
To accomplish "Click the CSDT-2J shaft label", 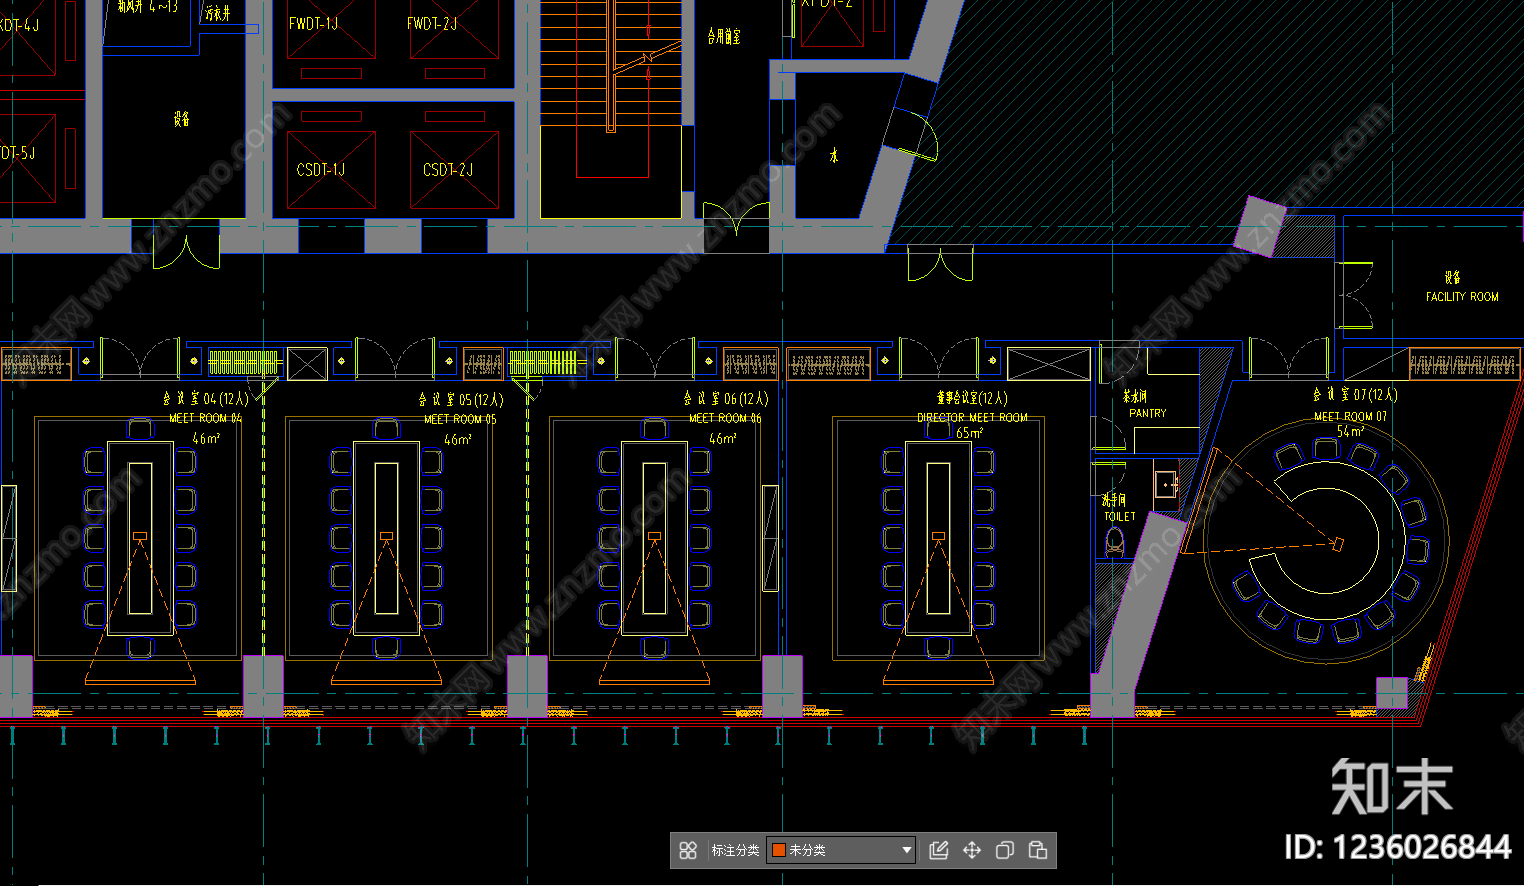I will point(448,170).
